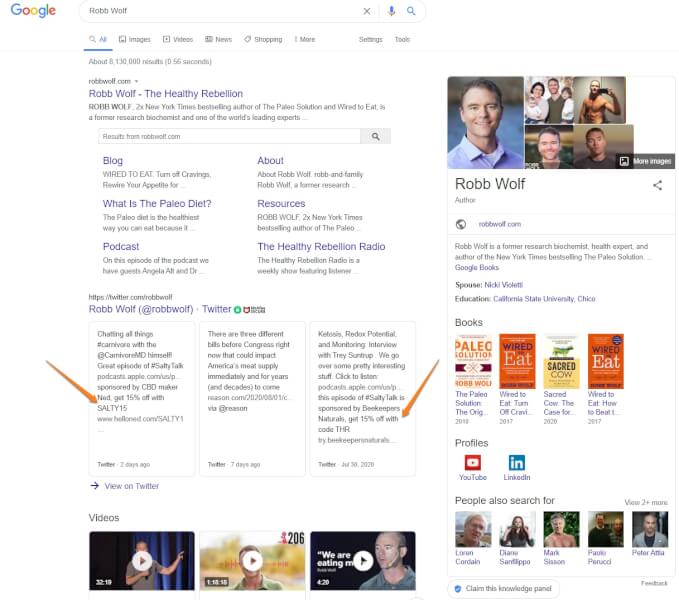Click the 'Results from robbwolf.com' search field
The width and height of the screenshot is (679, 600).
(x=230, y=136)
